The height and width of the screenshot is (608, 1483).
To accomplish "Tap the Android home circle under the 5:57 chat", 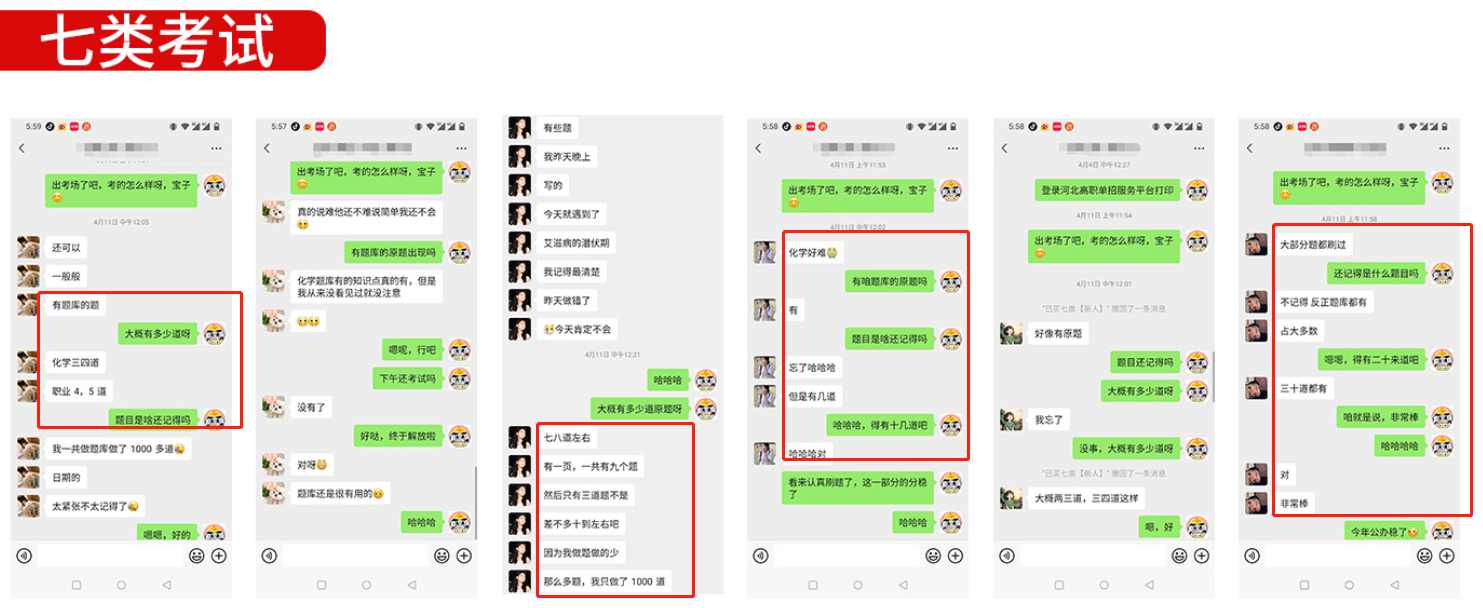I will 366,584.
